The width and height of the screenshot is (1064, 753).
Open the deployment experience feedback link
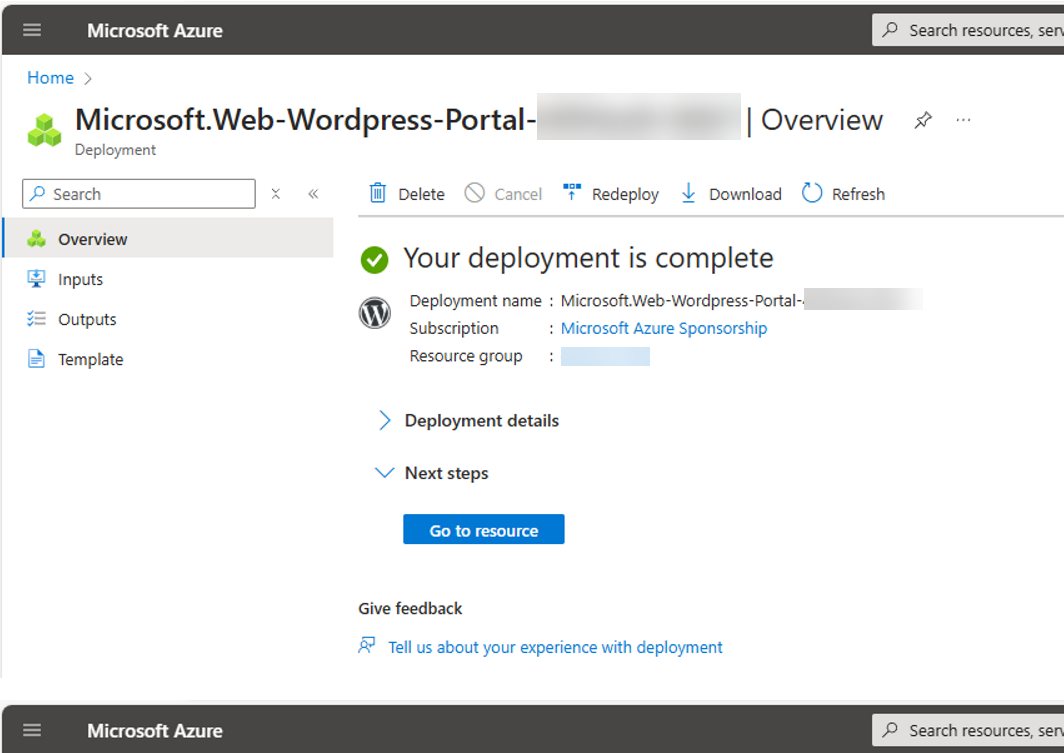click(555, 647)
